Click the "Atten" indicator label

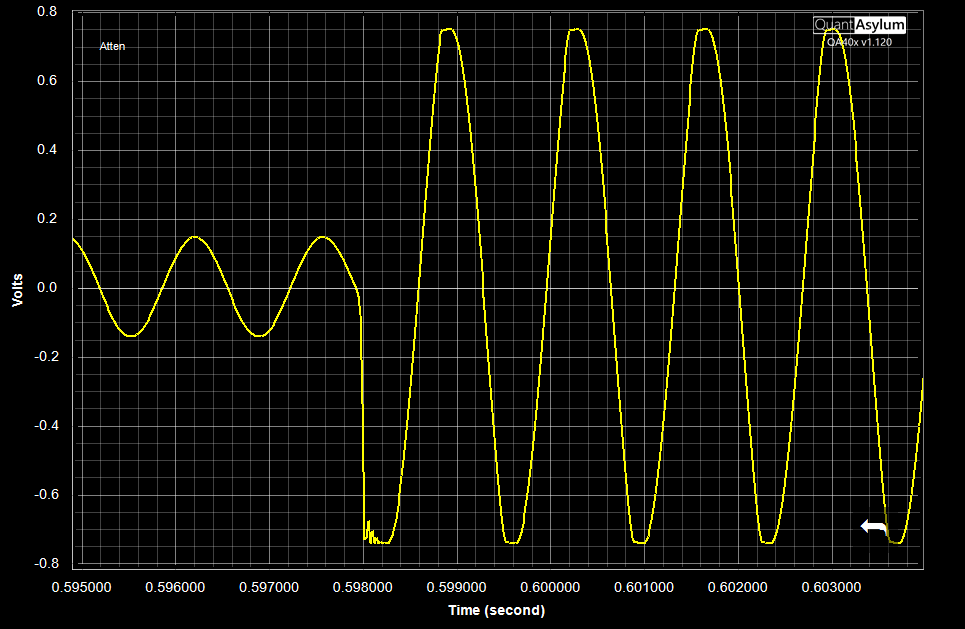(113, 46)
